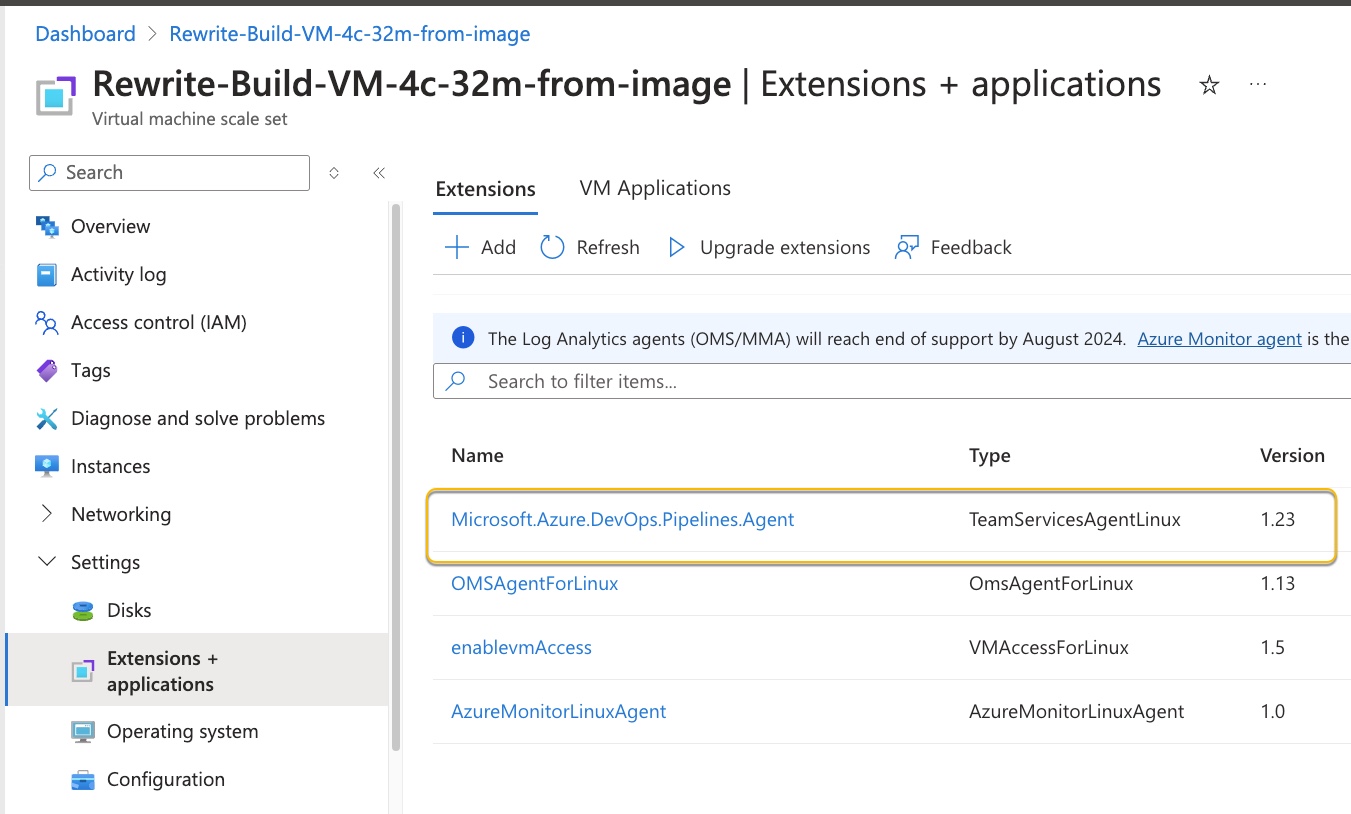Open the more options ellipsis in header
The width and height of the screenshot is (1351, 814).
click(x=1258, y=85)
